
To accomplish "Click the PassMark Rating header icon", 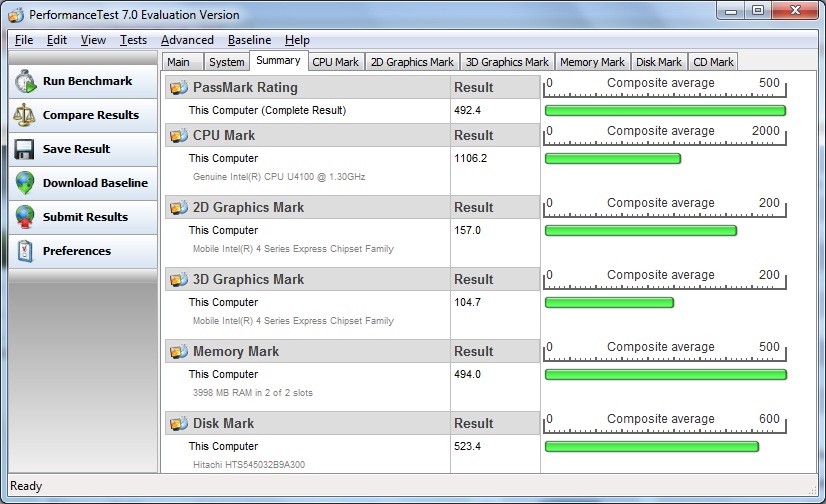I will tap(179, 87).
